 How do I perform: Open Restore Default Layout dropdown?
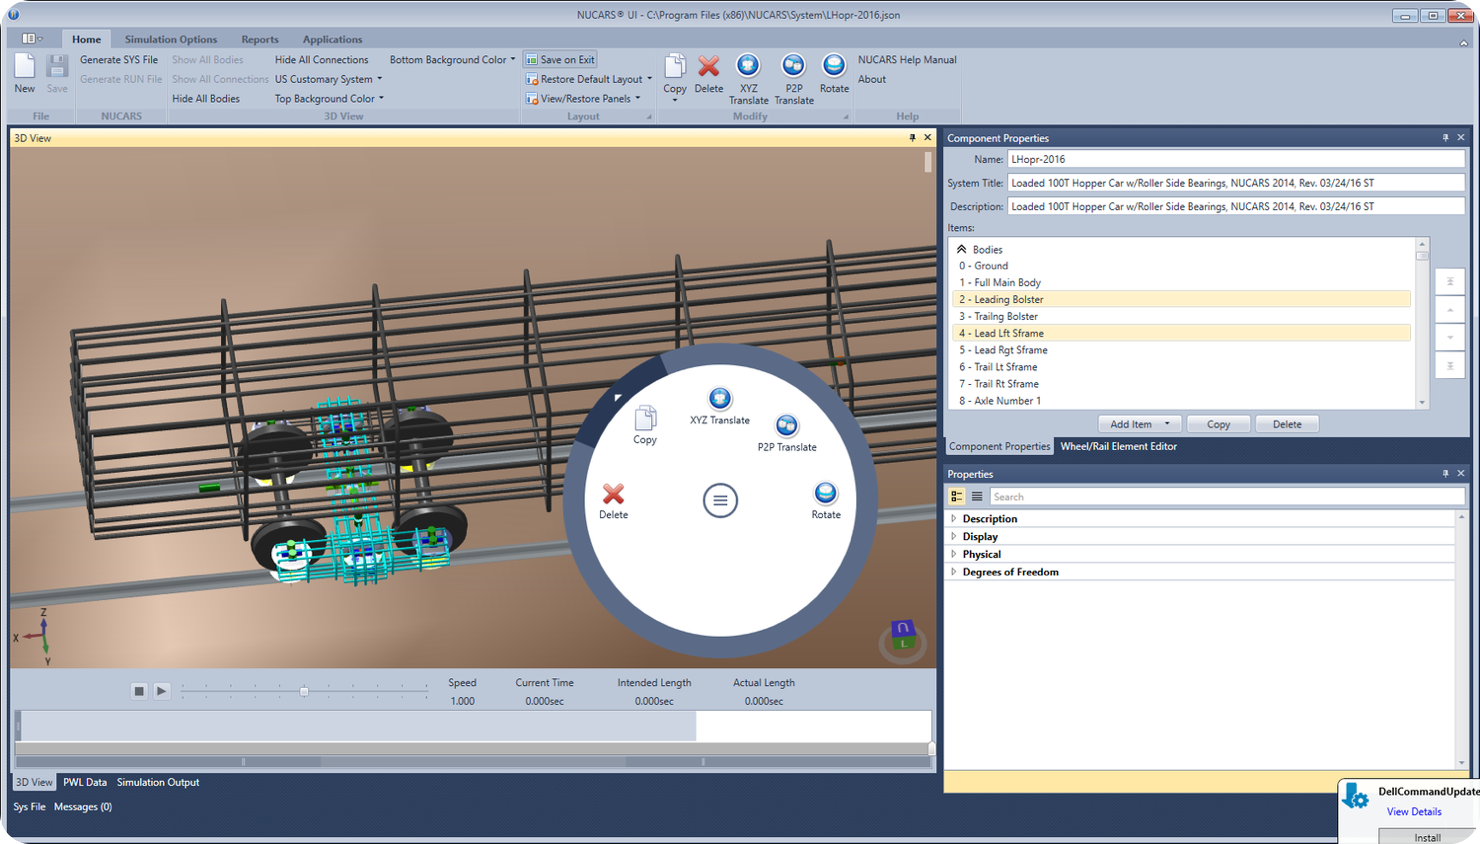coord(589,79)
